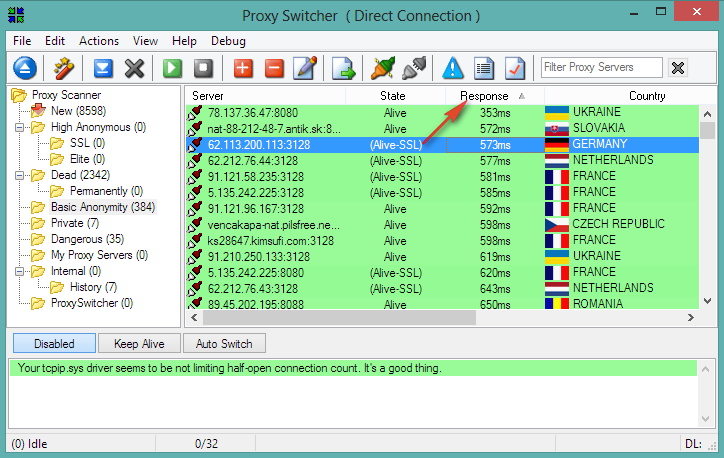Click the server list horizontal scrollbar thumb
724x458 pixels.
[x=339, y=318]
